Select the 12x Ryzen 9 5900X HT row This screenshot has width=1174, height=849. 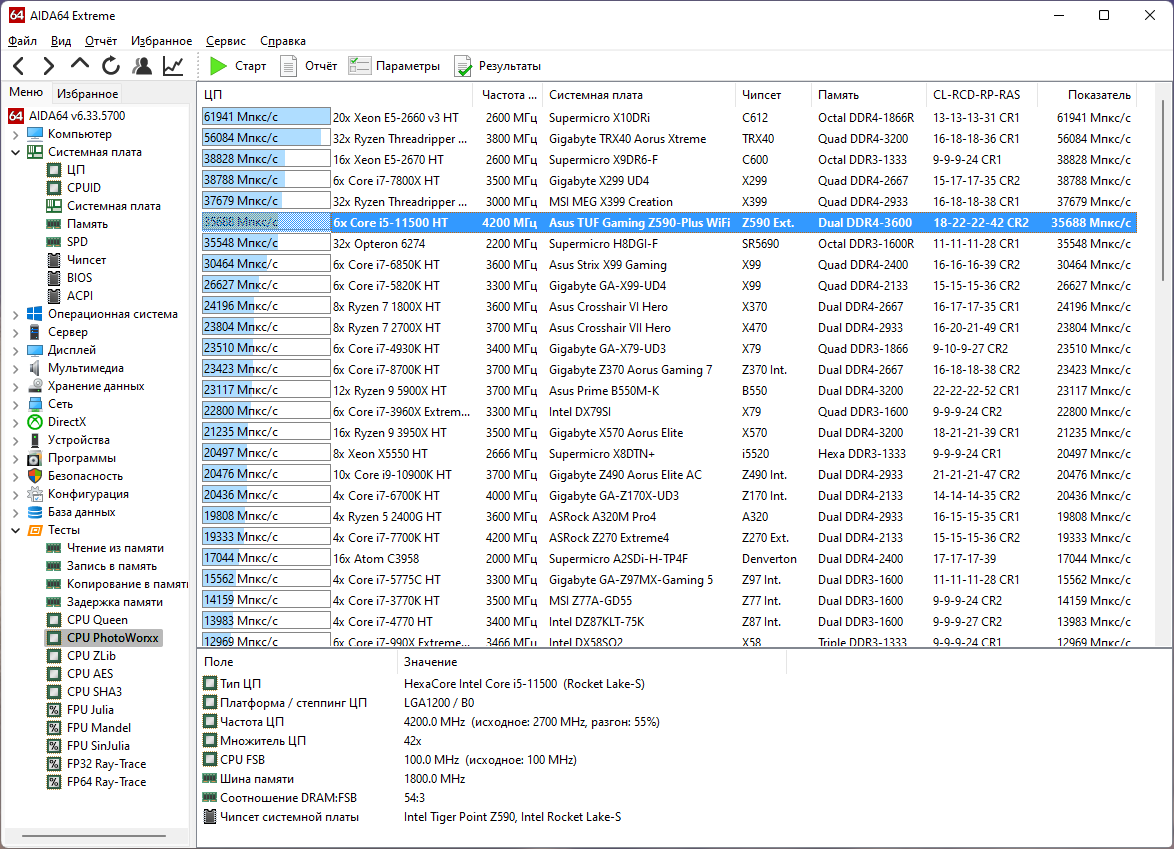click(x=669, y=390)
